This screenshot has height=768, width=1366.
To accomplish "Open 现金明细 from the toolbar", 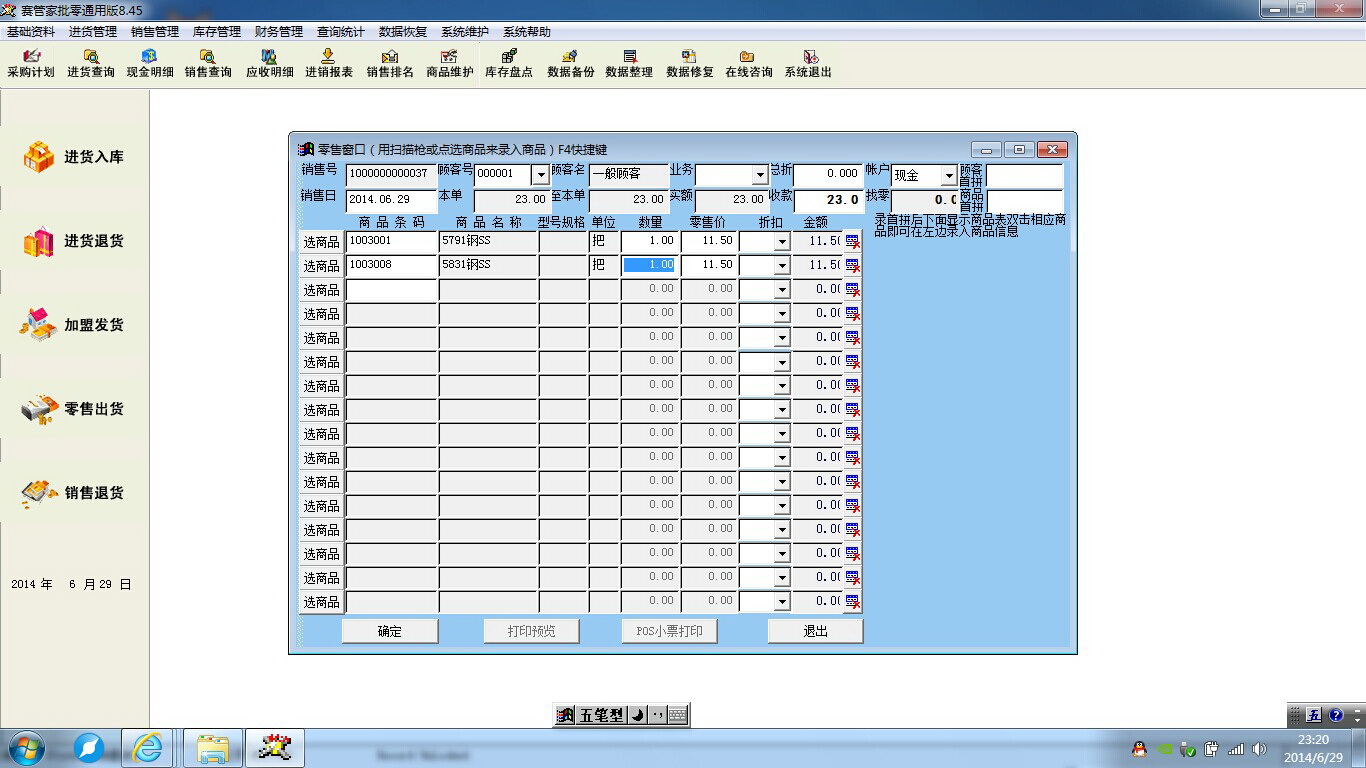I will (150, 64).
